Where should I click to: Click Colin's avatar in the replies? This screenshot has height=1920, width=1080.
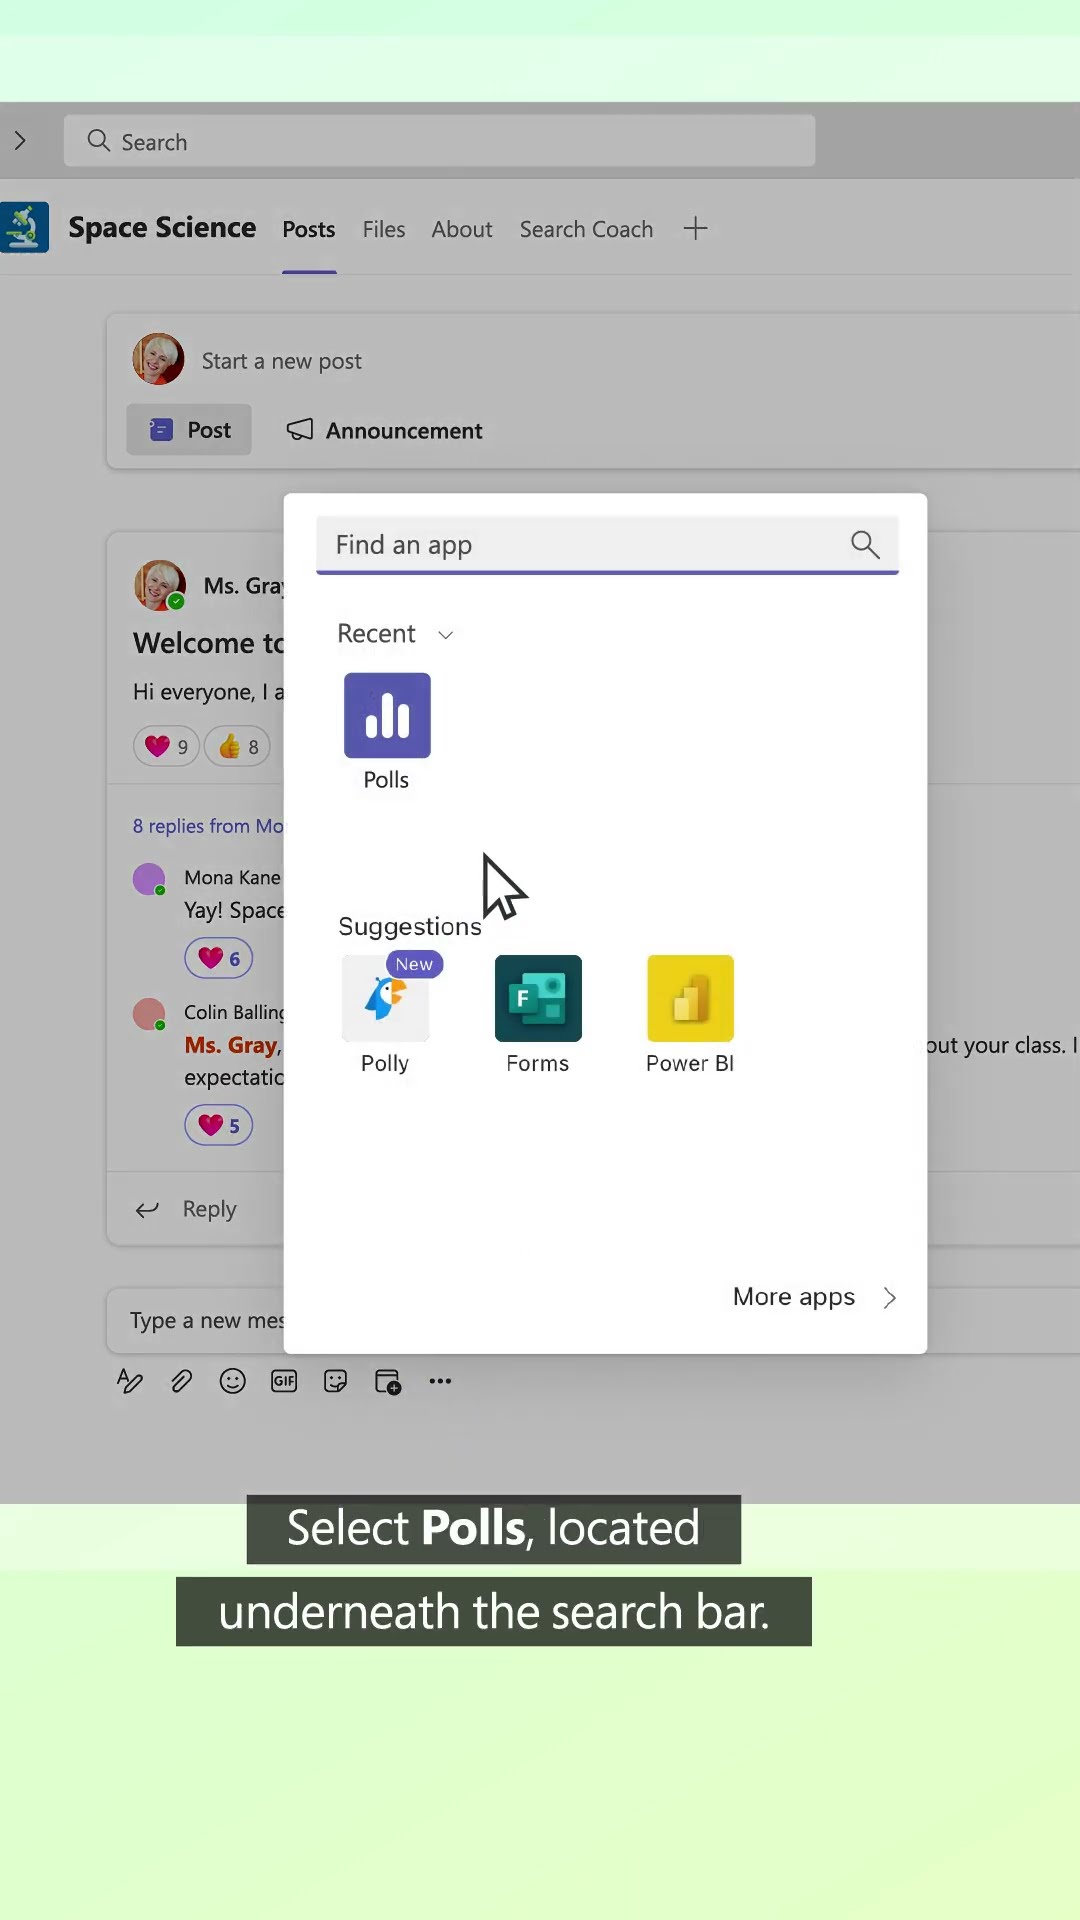point(149,1014)
